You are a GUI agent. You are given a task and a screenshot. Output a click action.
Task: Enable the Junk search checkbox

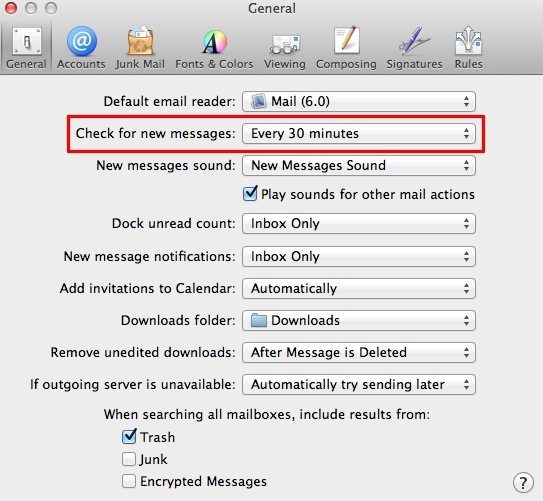(129, 459)
